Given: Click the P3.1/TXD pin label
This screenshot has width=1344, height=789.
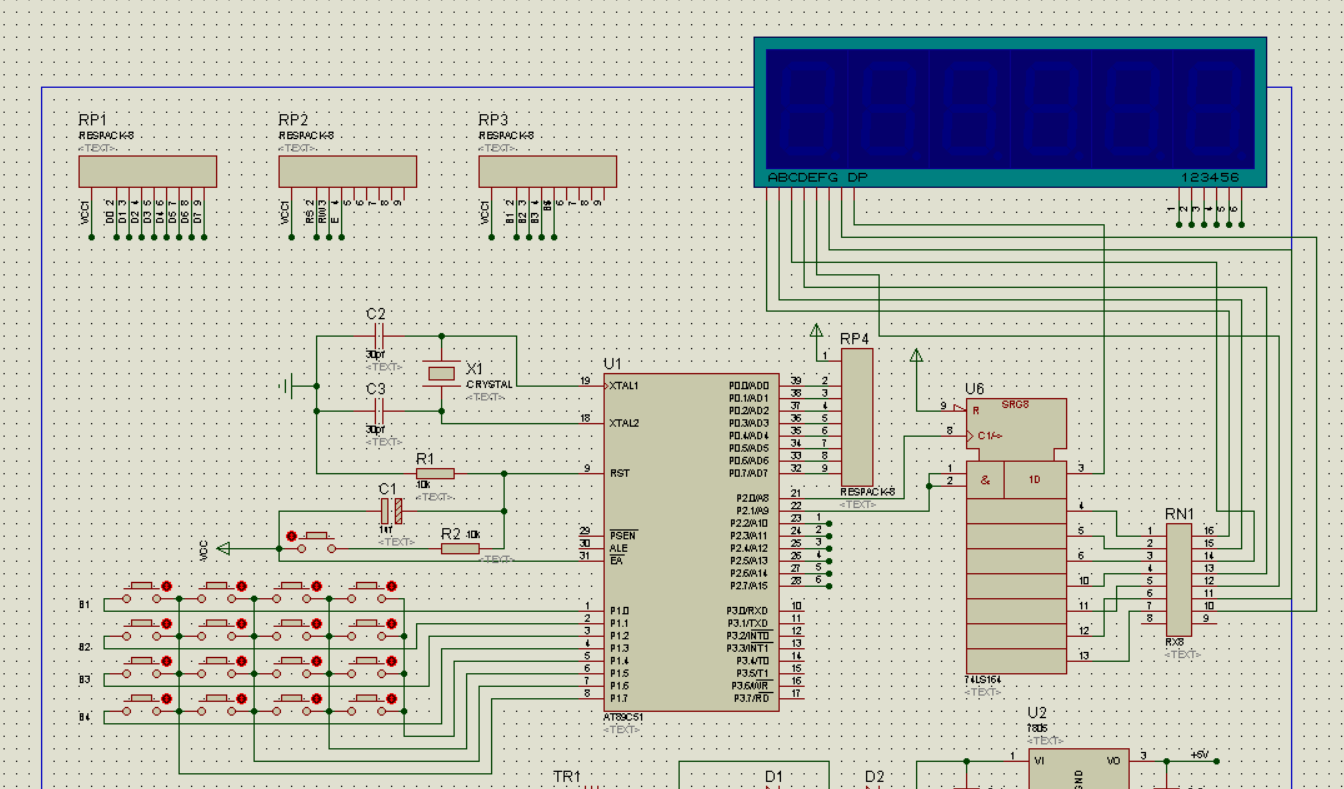Looking at the screenshot, I should pyautogui.click(x=747, y=623).
